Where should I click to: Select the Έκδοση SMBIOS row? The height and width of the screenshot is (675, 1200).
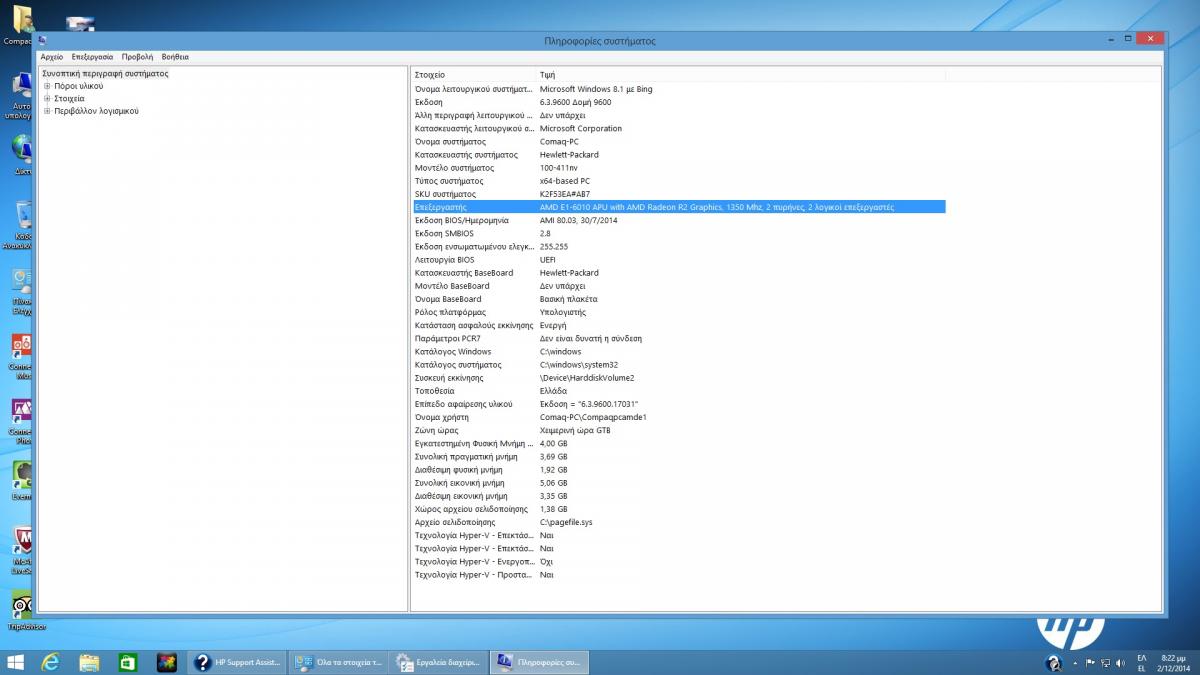(679, 233)
